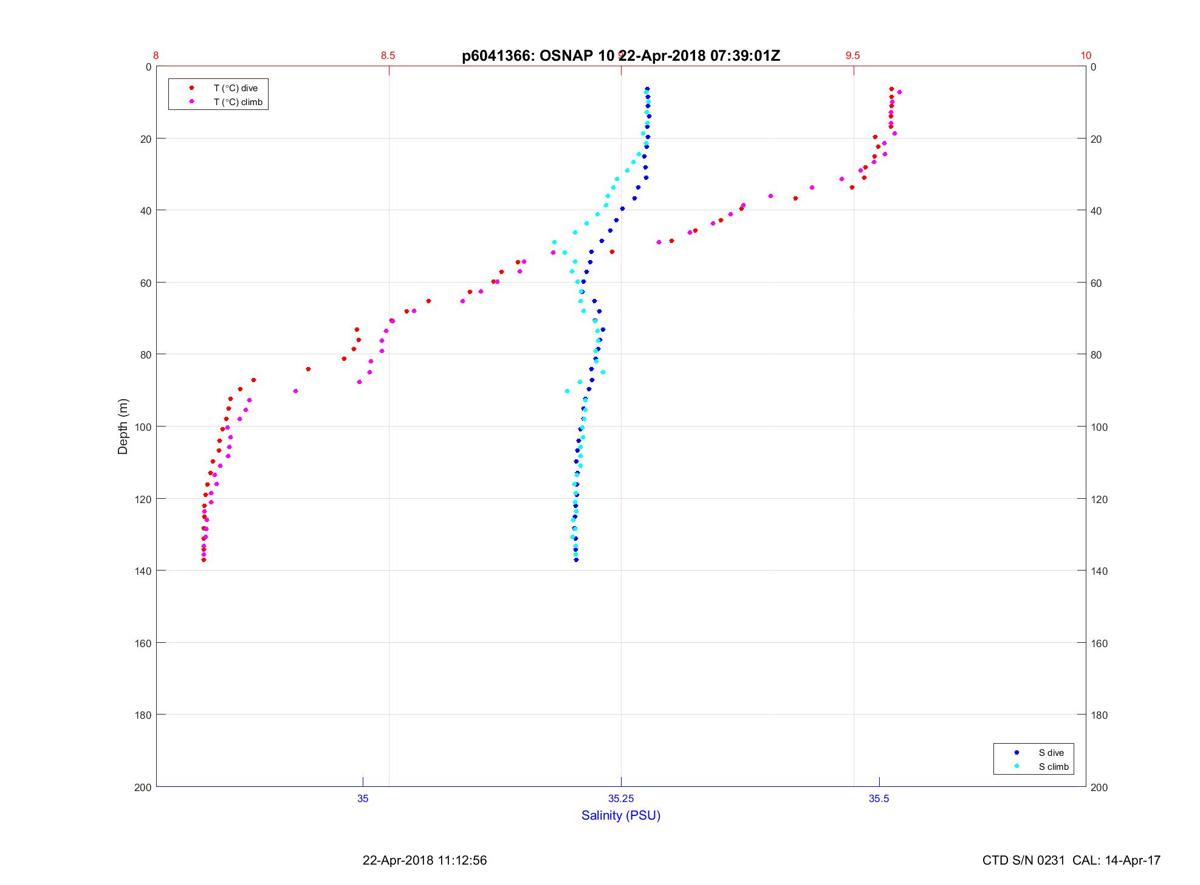Click the left depth tick label 140
Image resolution: width=1200 pixels, height=885 pixels.
(142, 571)
